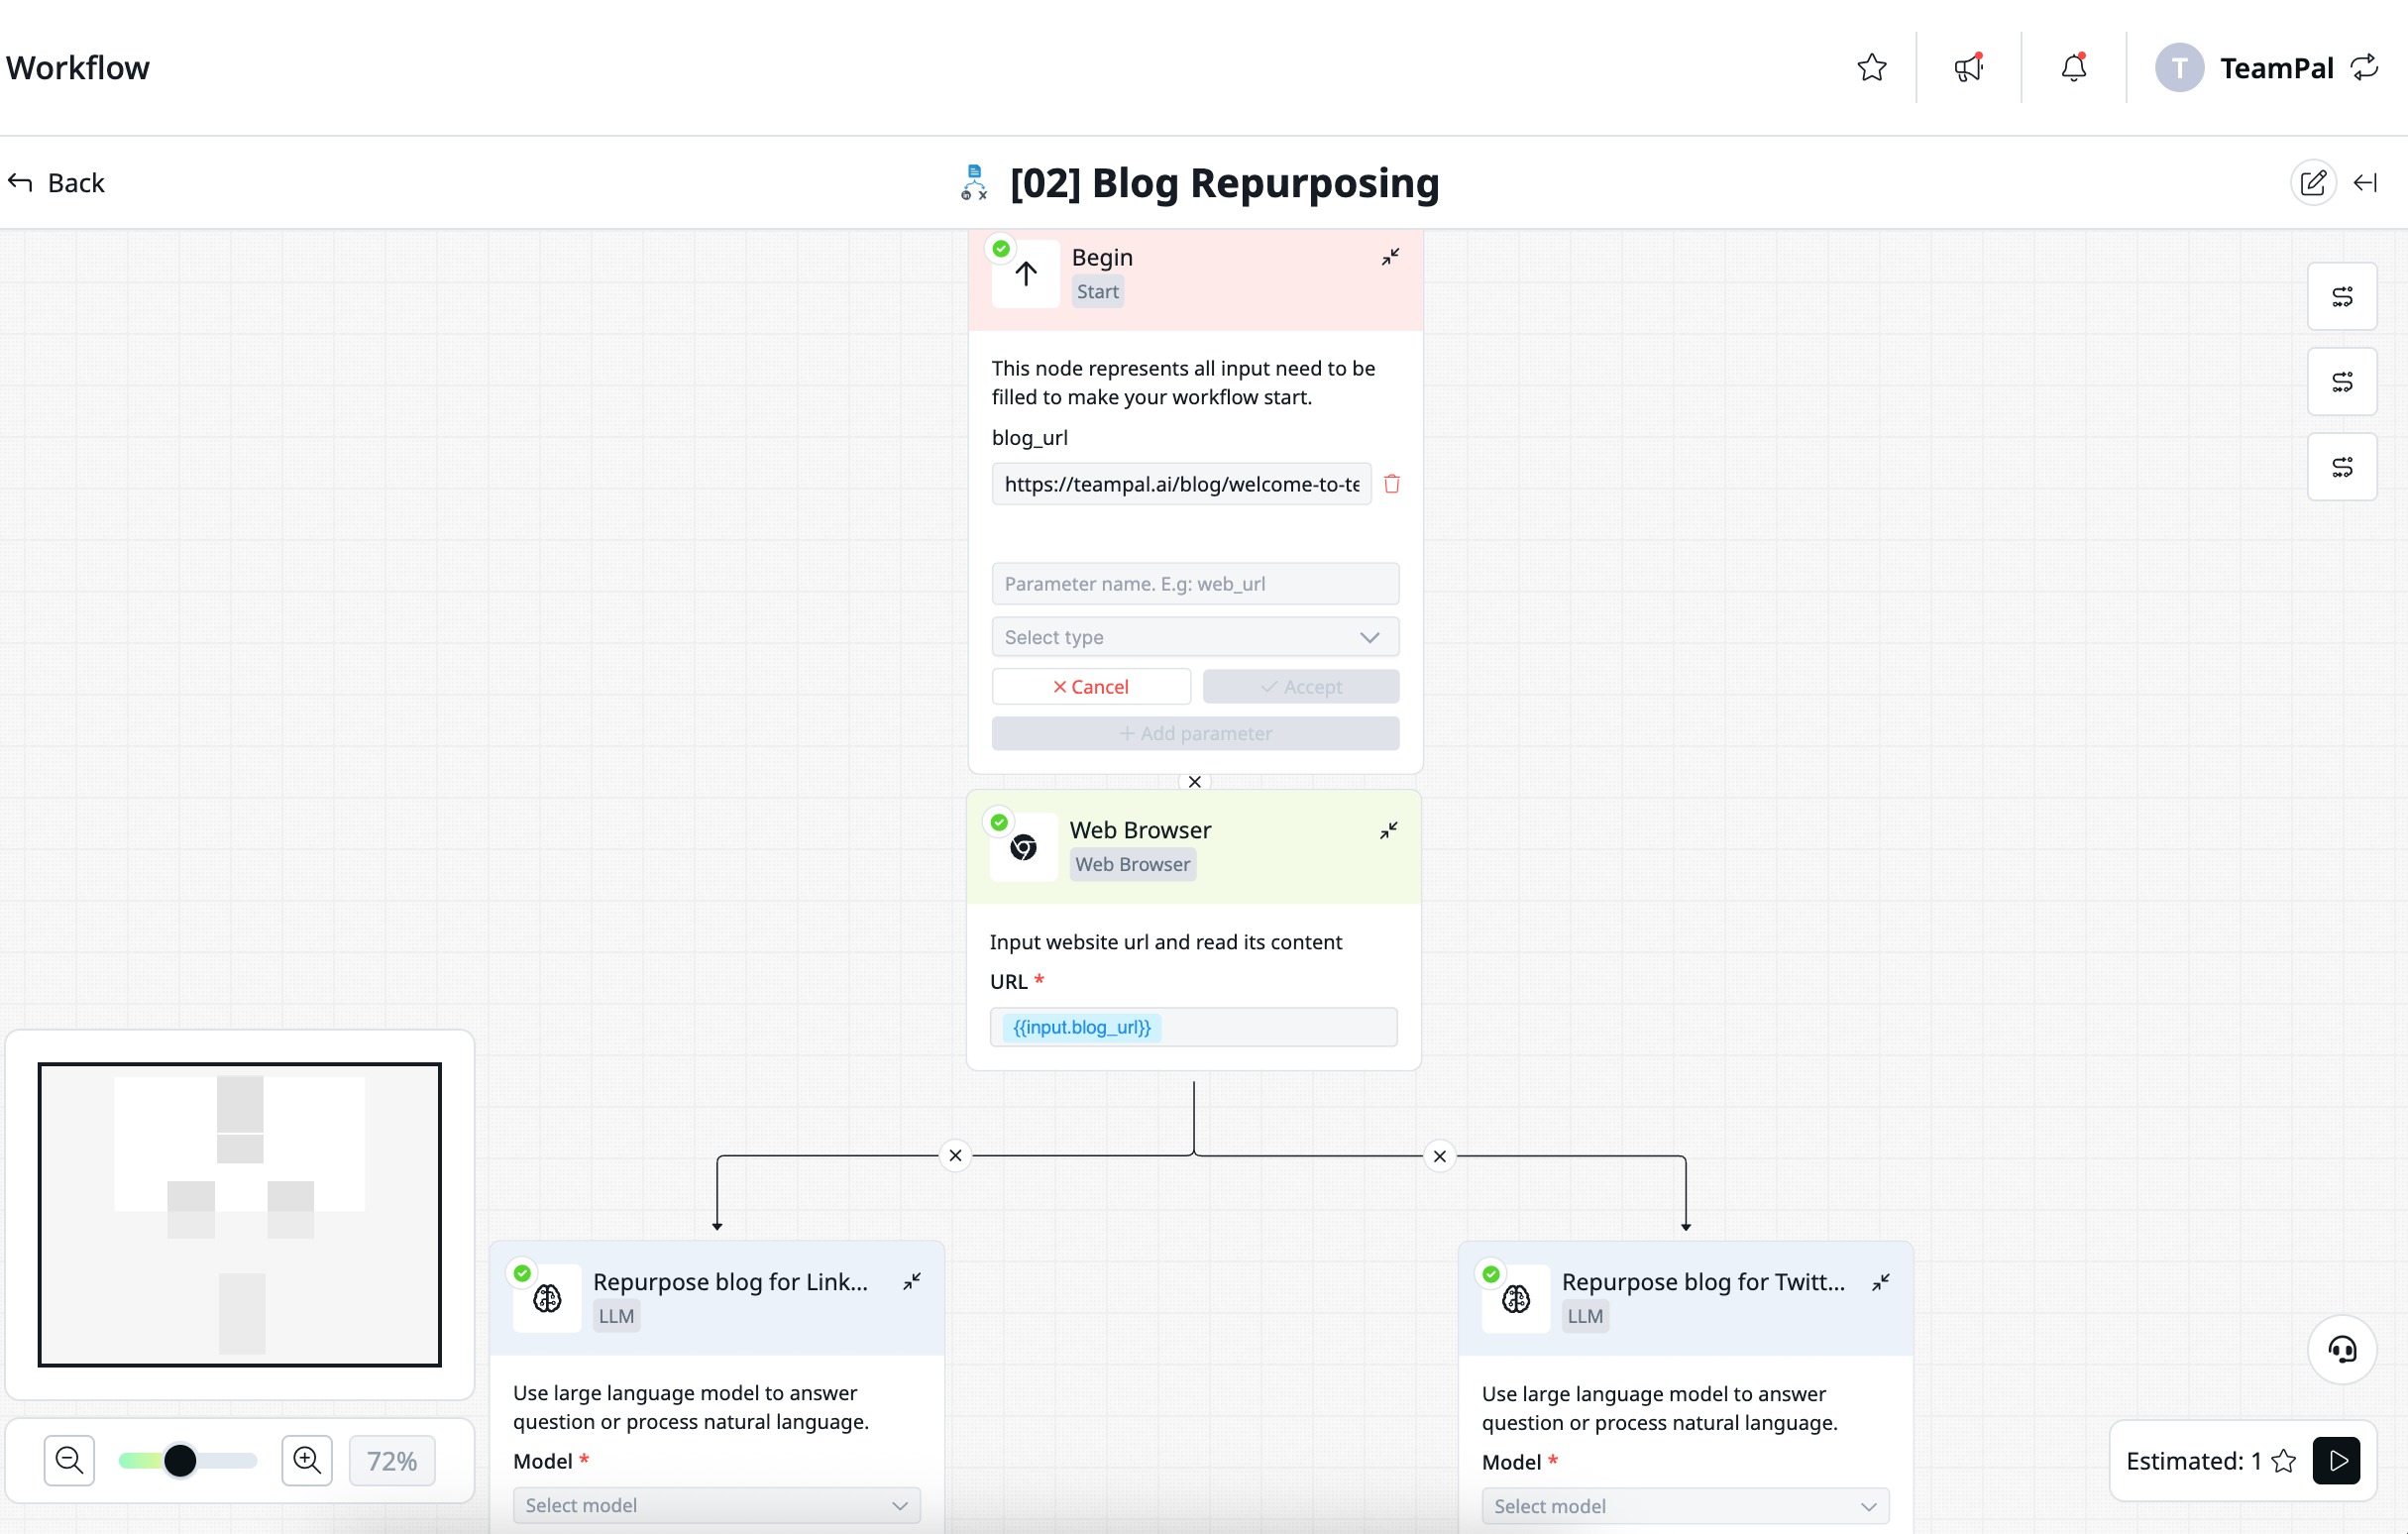Collapse the Web Browser node
The width and height of the screenshot is (2408, 1534).
tap(1388, 831)
